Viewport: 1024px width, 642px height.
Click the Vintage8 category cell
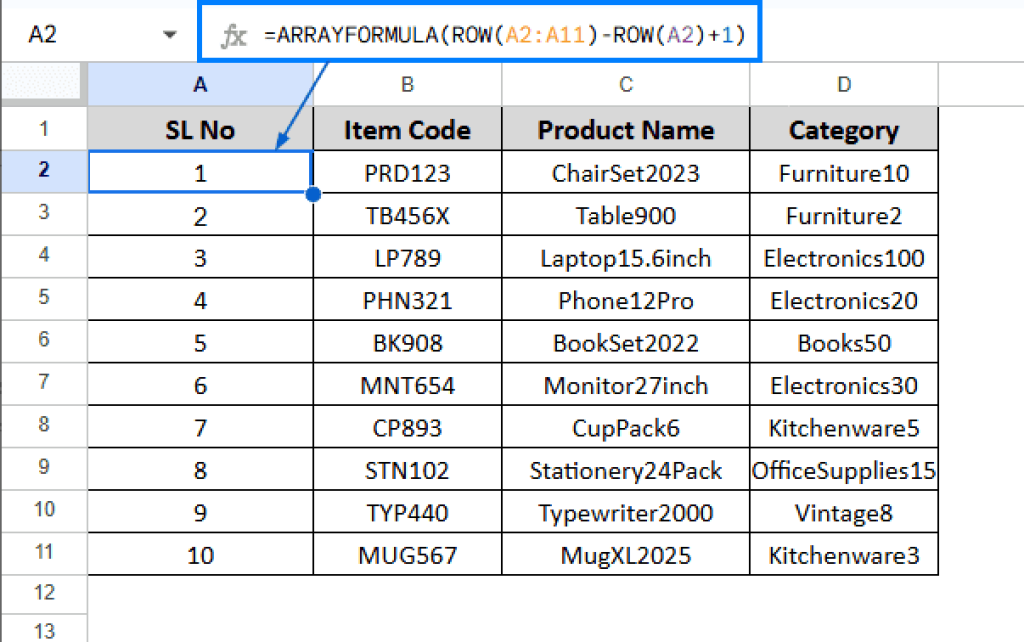pos(843,511)
